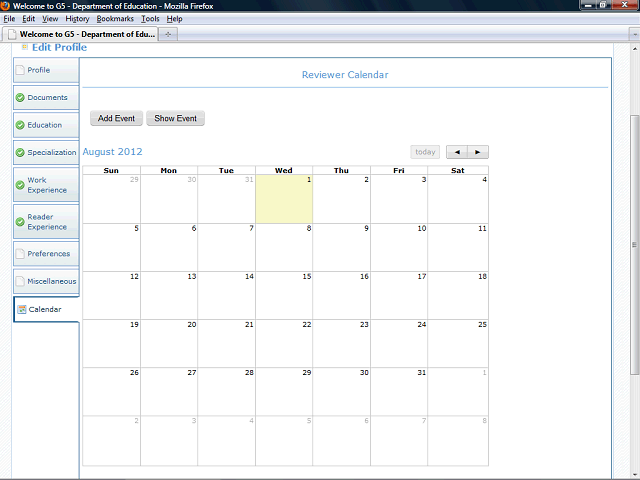Select August 24 day cell
This screenshot has height=480, width=640.
399,344
